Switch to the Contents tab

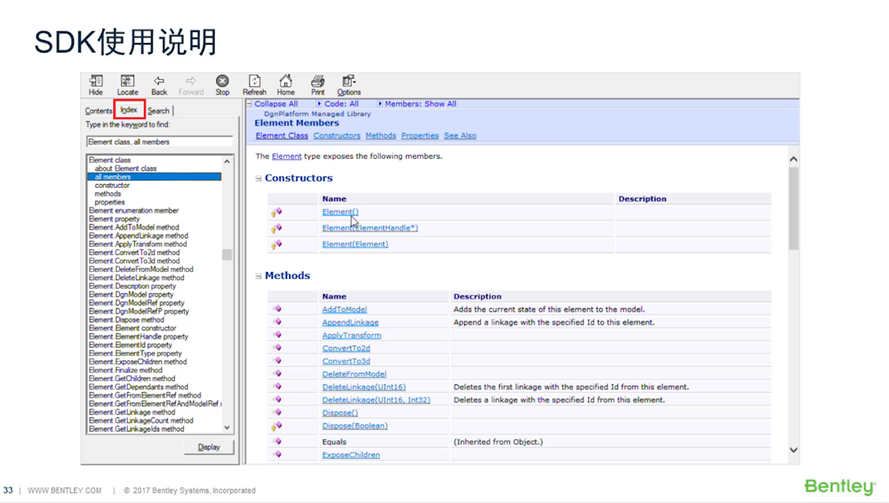tap(99, 111)
